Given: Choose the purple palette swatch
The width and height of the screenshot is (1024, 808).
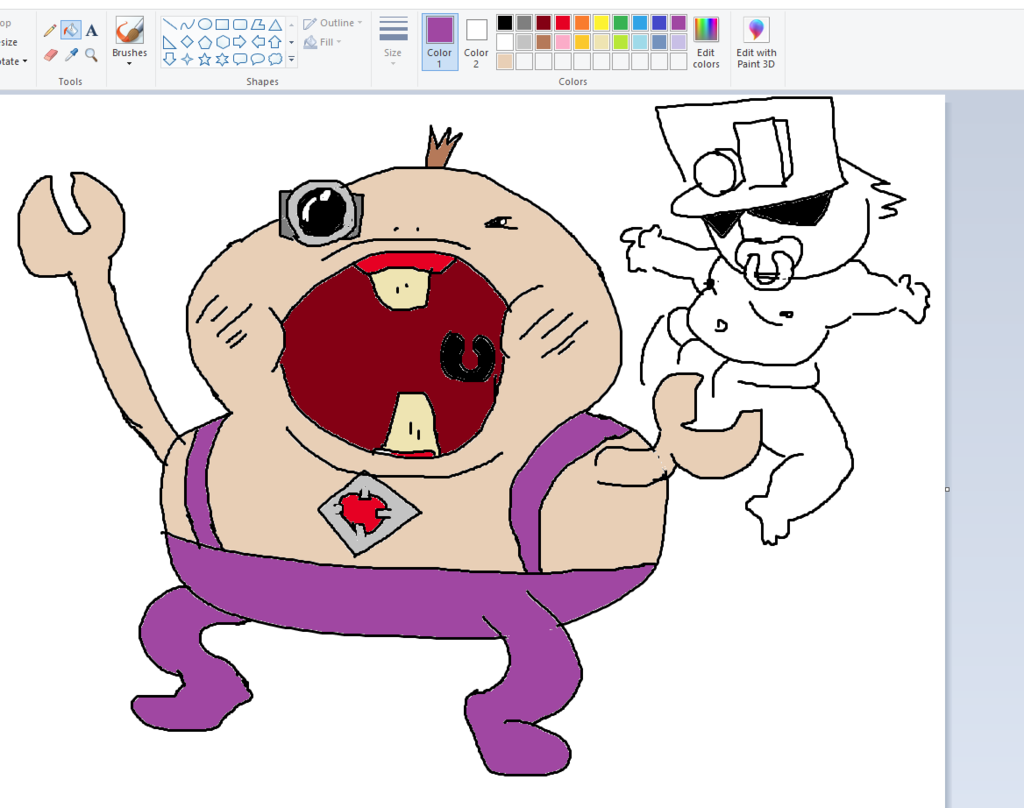Looking at the screenshot, I should coord(679,23).
